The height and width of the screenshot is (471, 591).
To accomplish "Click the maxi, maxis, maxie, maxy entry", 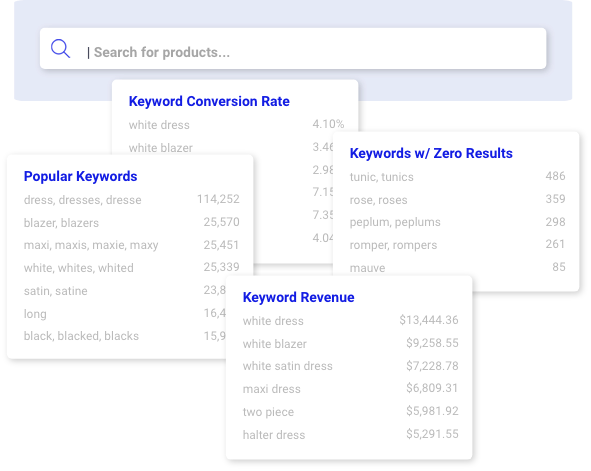I will tap(91, 245).
